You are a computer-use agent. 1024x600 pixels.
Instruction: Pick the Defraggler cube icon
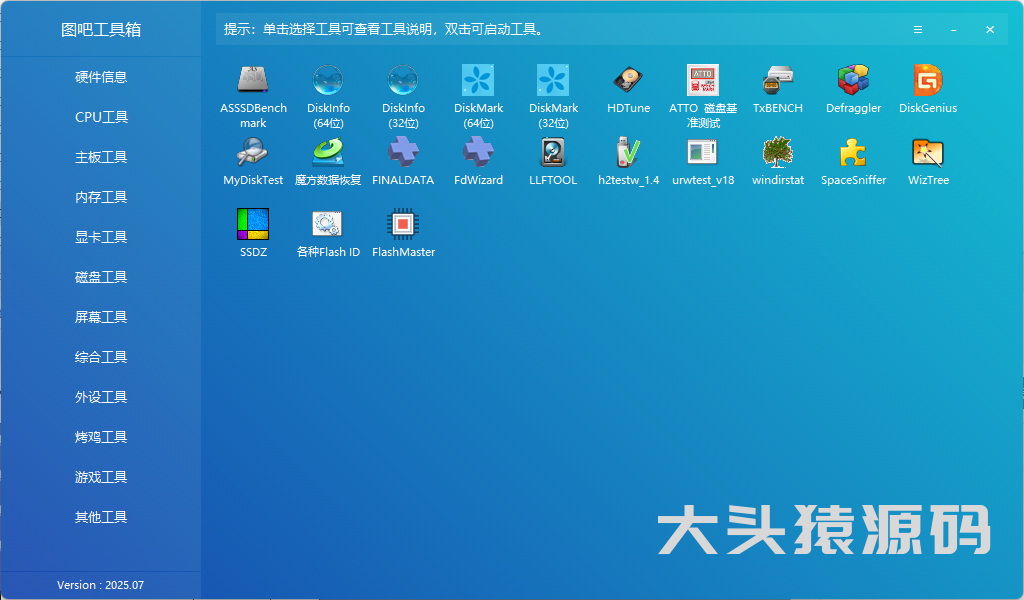pos(853,80)
